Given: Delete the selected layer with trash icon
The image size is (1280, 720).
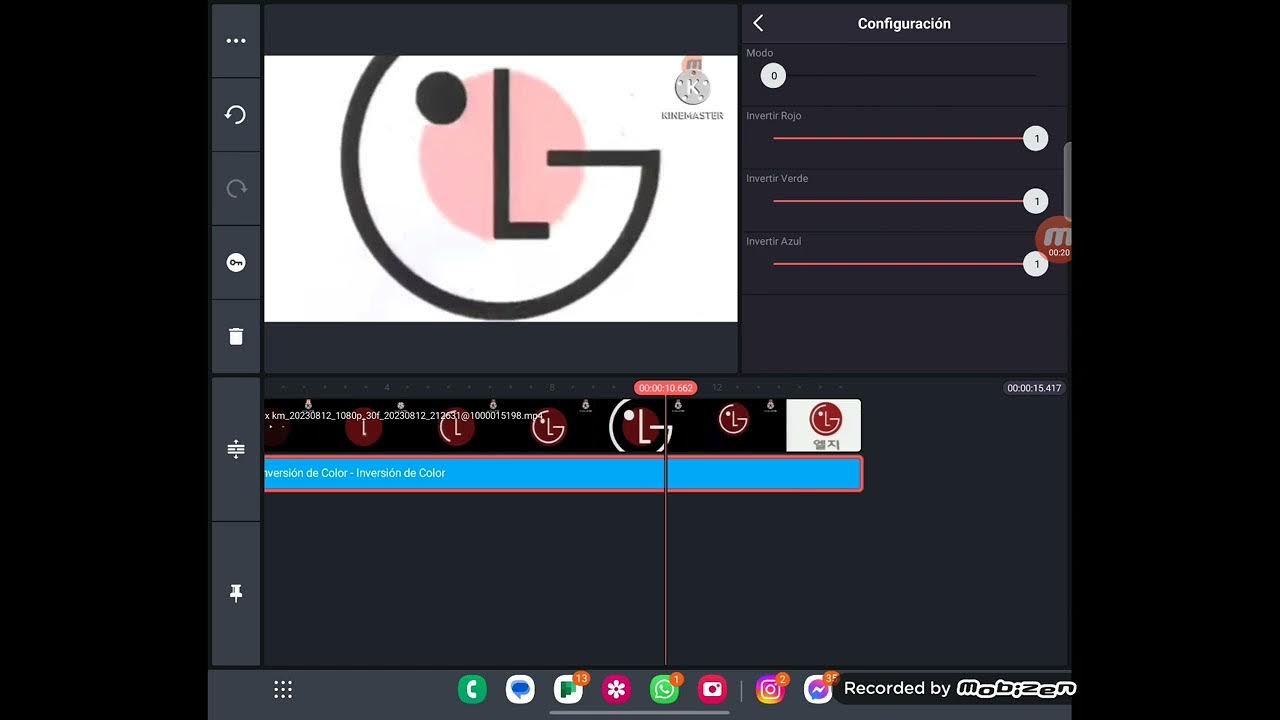Looking at the screenshot, I should click(236, 337).
